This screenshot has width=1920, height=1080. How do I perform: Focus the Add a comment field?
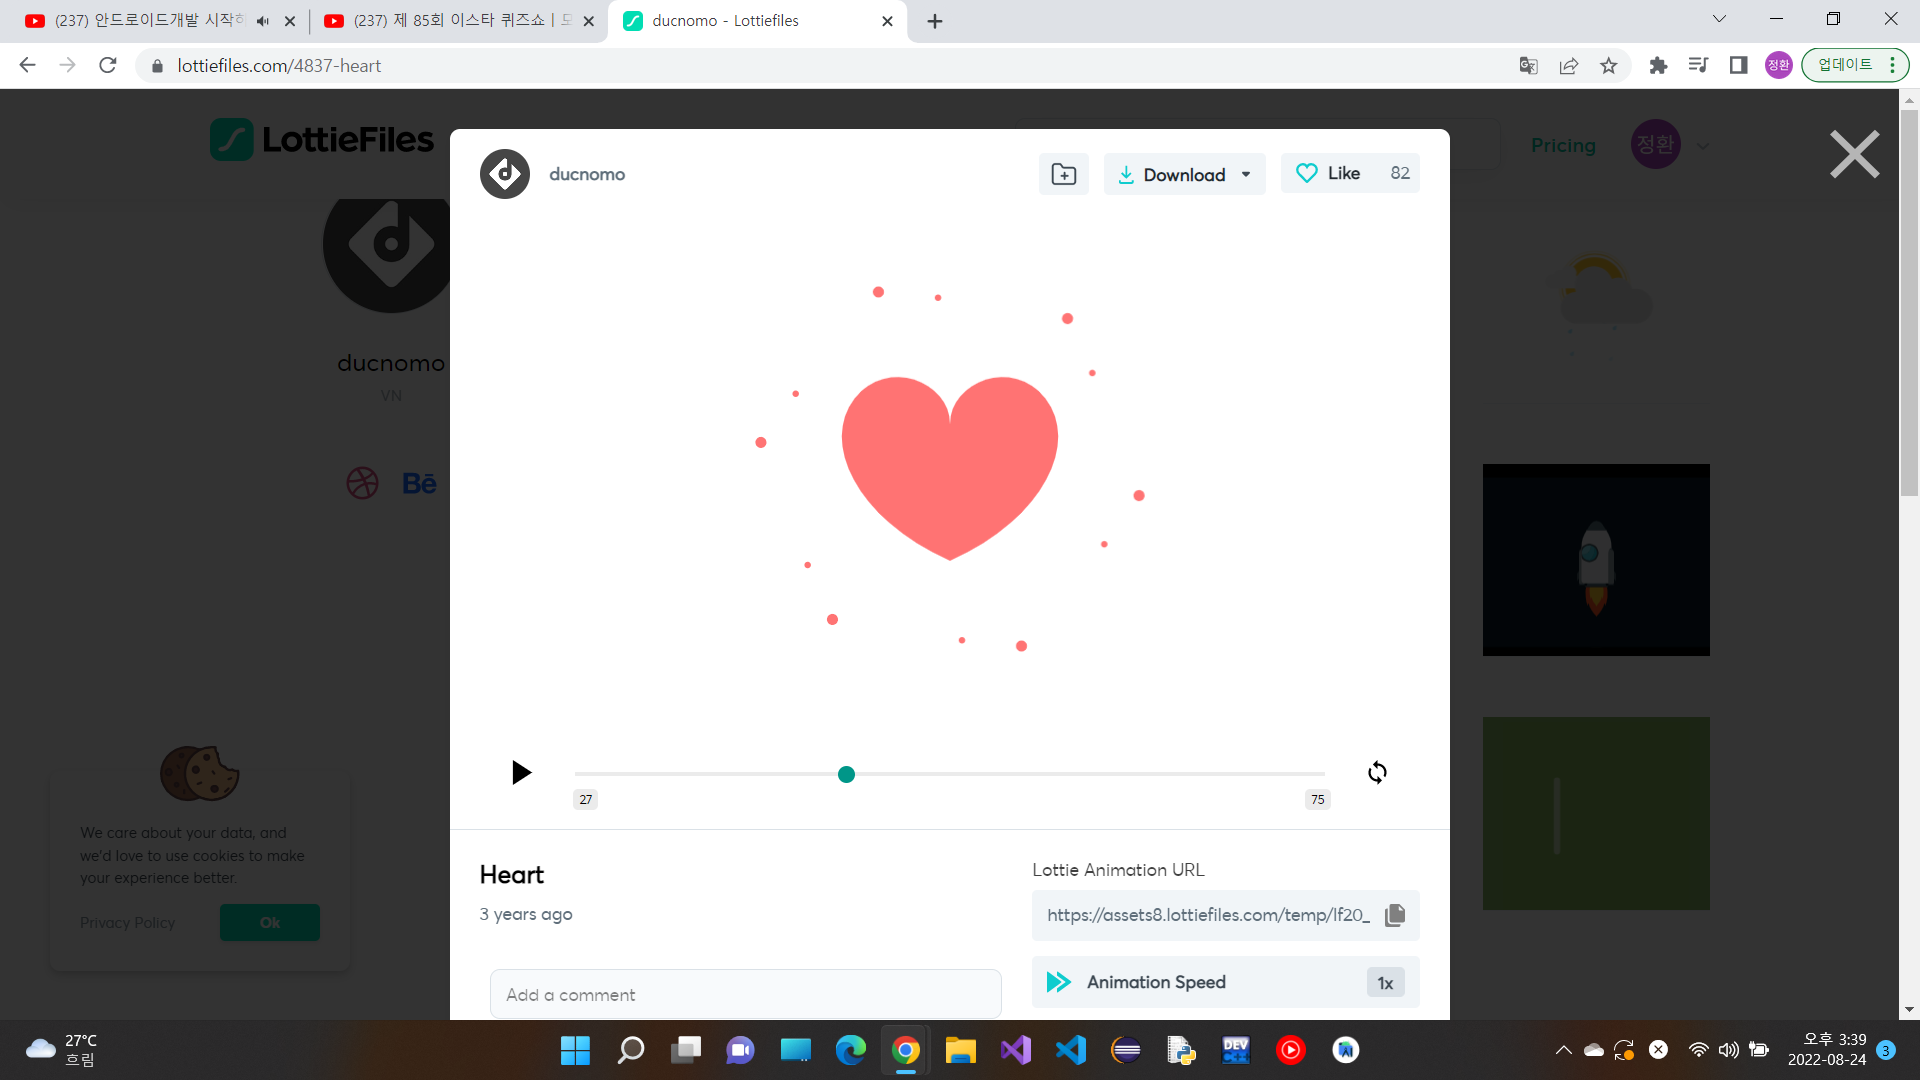(745, 994)
